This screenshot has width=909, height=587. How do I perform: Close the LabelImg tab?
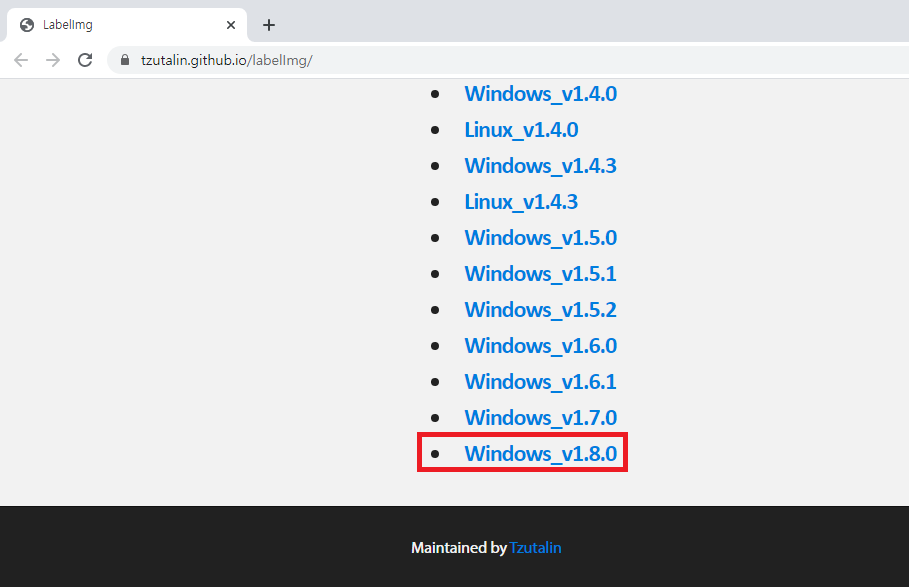click(x=231, y=25)
